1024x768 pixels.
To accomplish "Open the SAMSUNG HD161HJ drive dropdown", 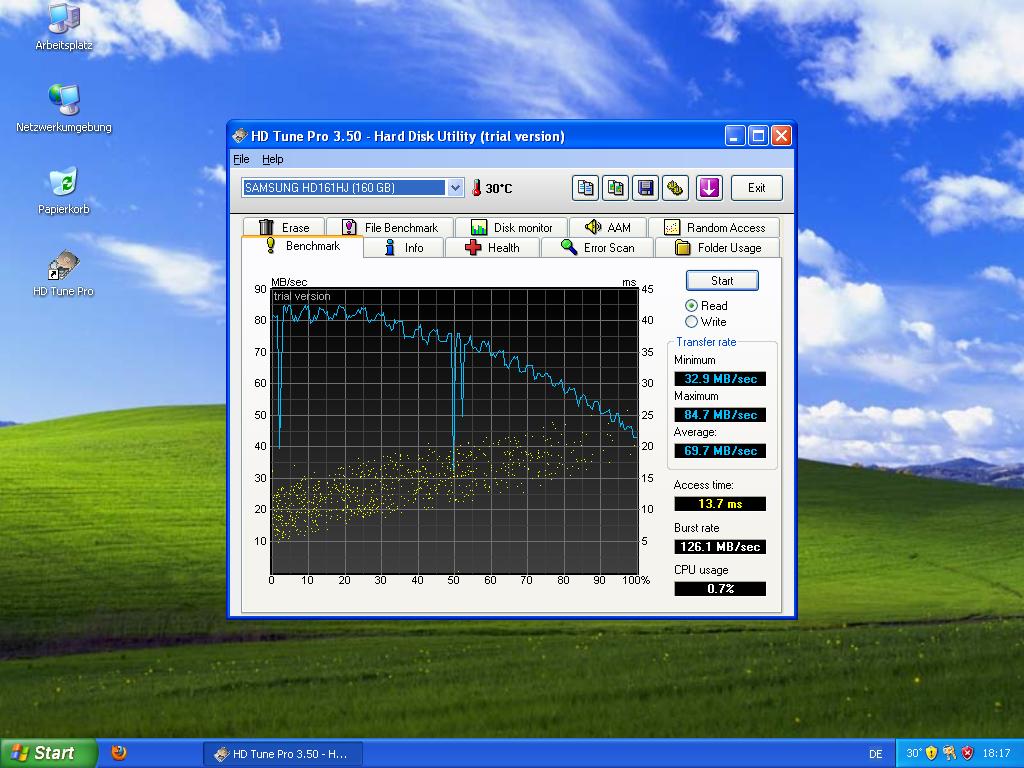I will point(455,188).
